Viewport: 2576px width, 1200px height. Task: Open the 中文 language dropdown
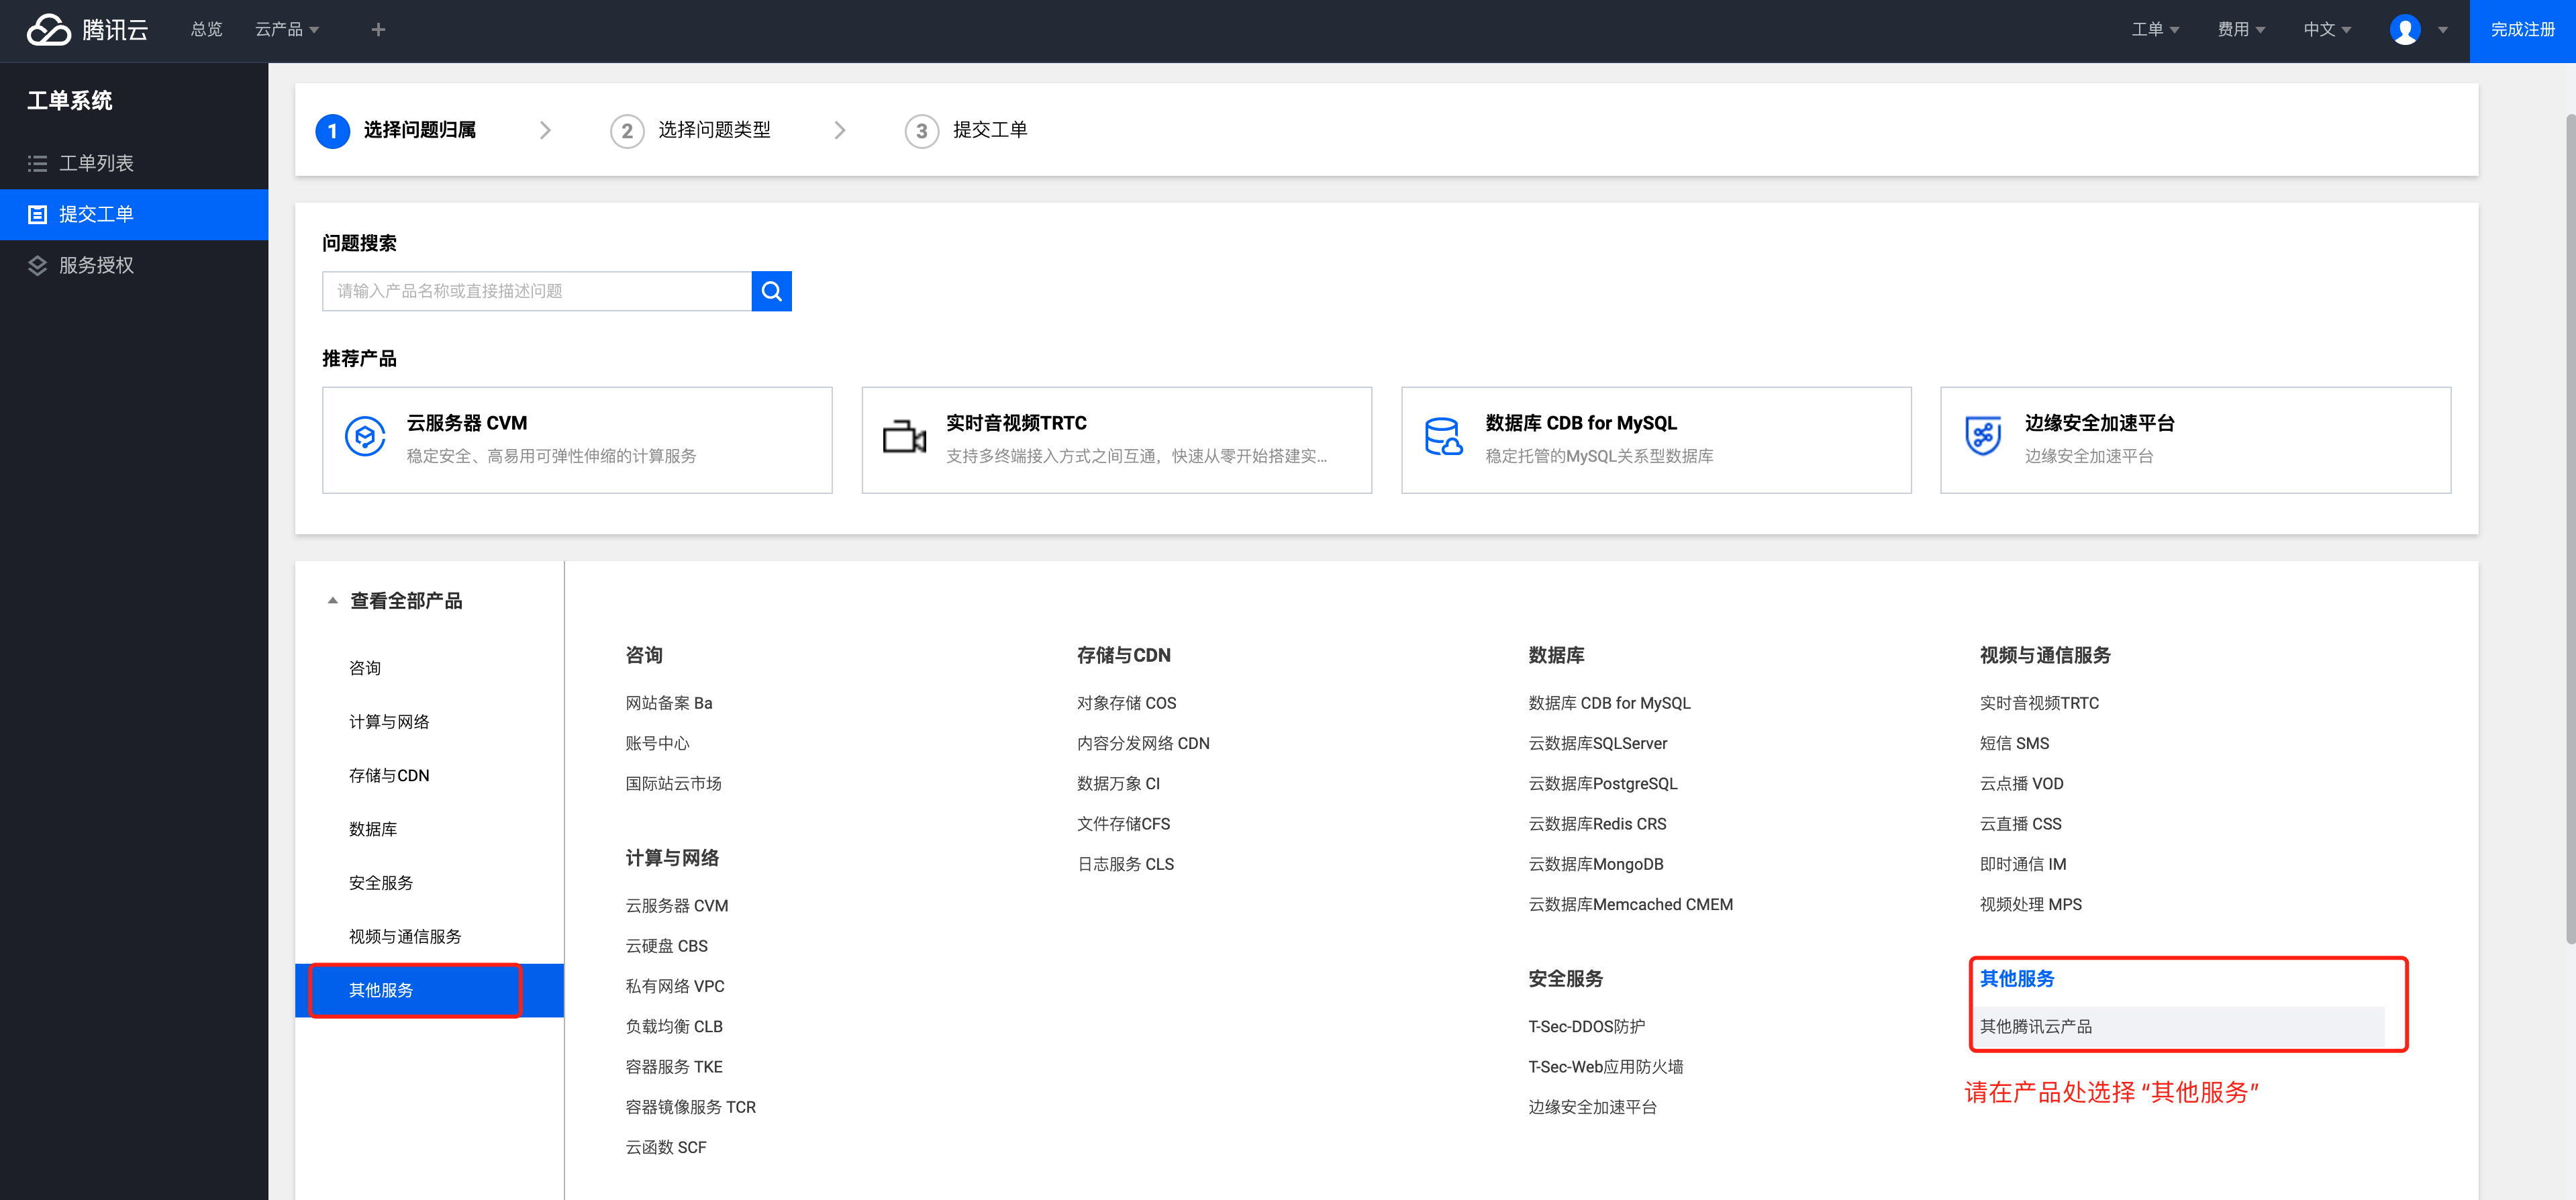[x=2326, y=30]
